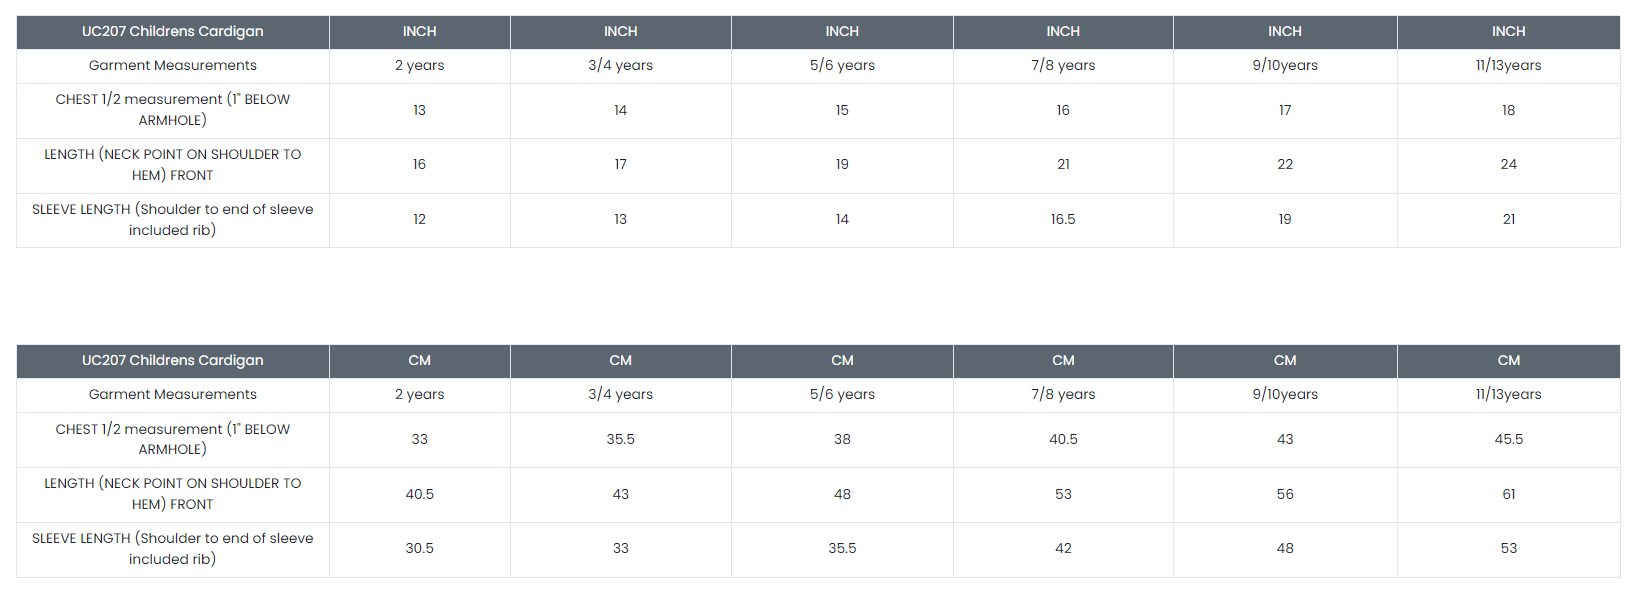1633x592 pixels.
Task: Click length value 24 in inch table
Action: click(x=1508, y=165)
